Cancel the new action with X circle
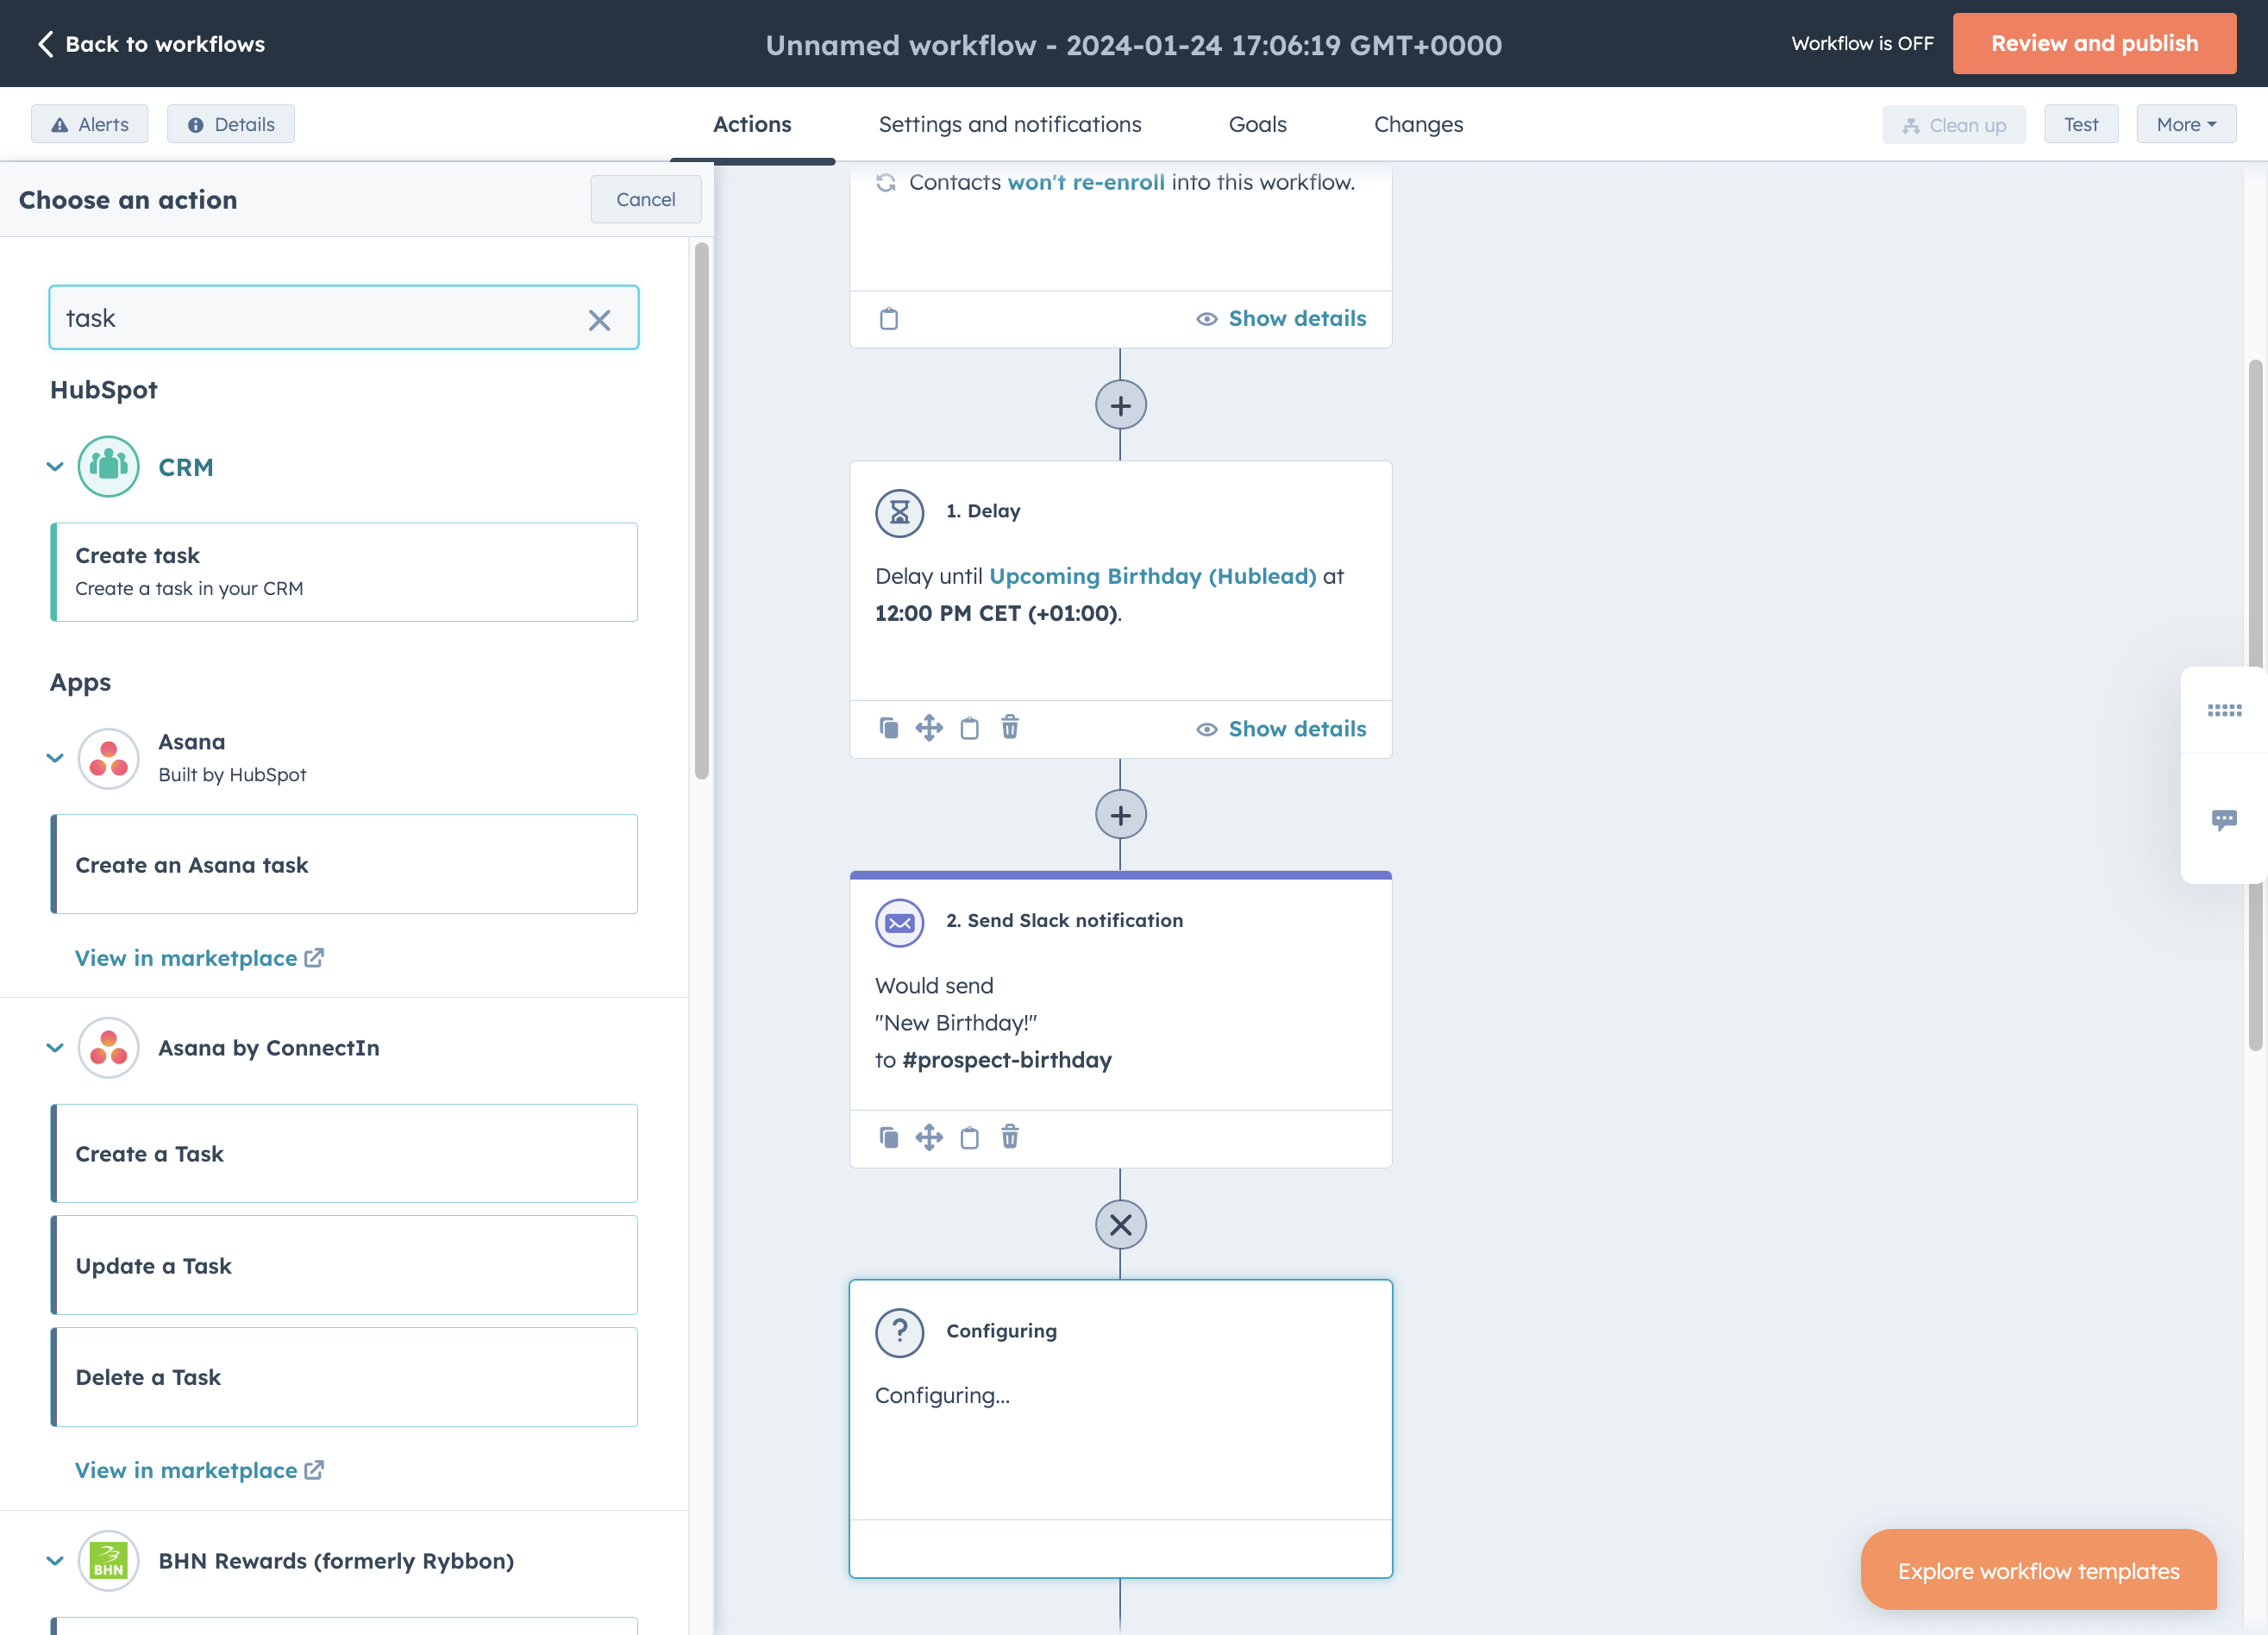The image size is (2268, 1635). point(1120,1225)
